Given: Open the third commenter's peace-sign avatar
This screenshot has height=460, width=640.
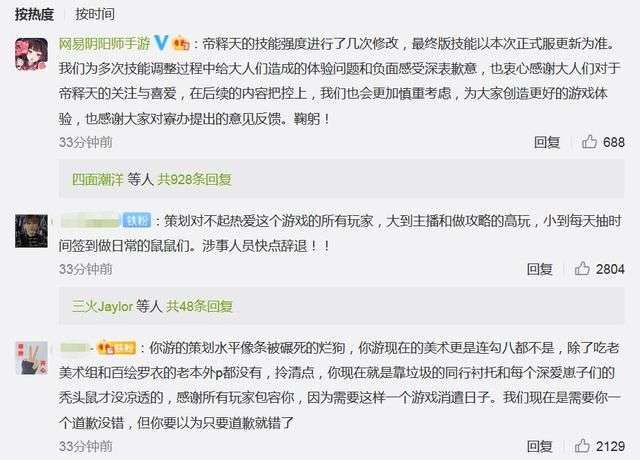Looking at the screenshot, I should (x=31, y=358).
